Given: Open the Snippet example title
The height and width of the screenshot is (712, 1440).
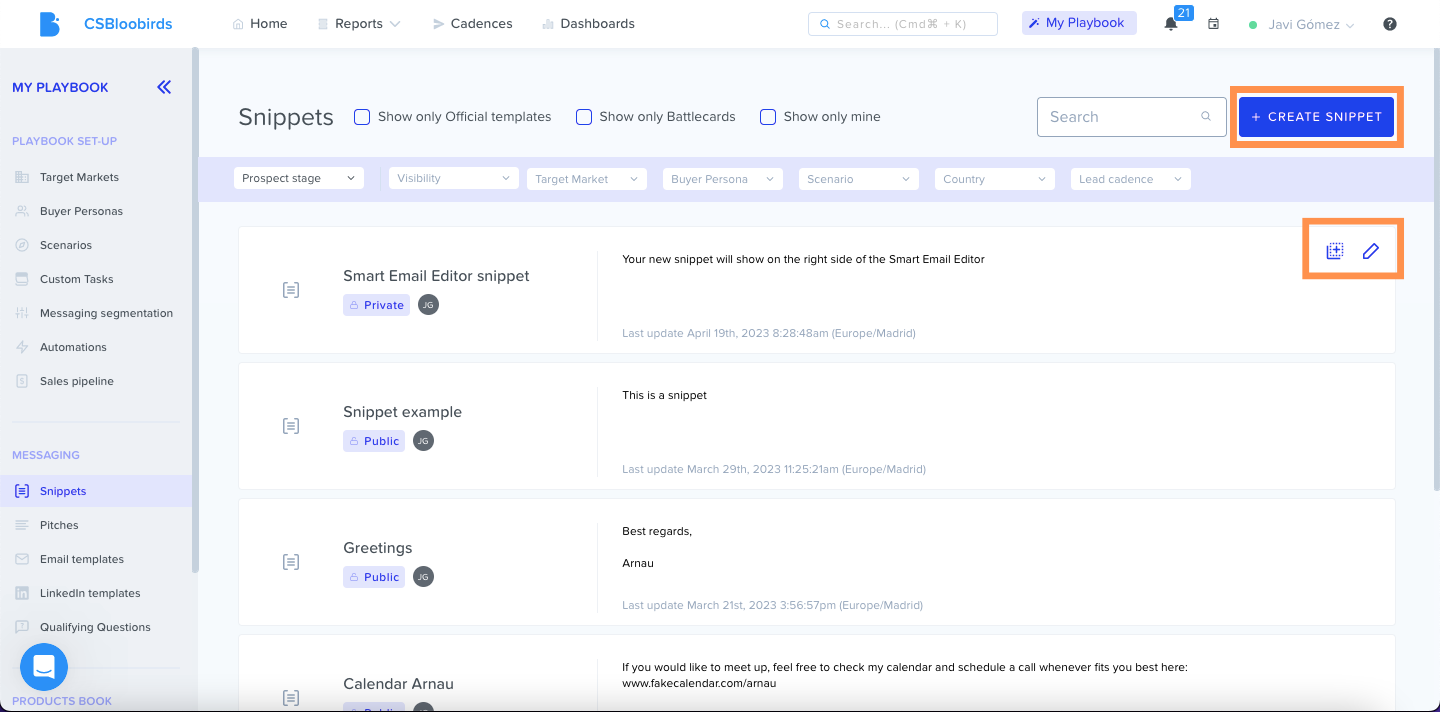Looking at the screenshot, I should click(x=402, y=412).
